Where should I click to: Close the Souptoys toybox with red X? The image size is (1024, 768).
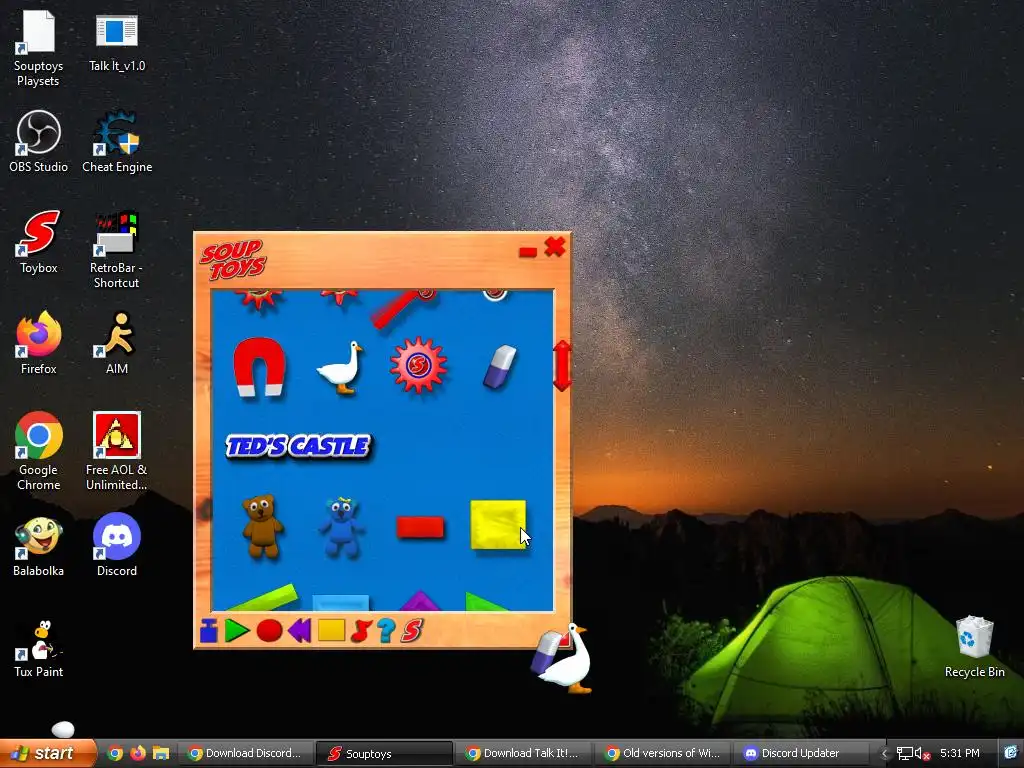point(555,247)
